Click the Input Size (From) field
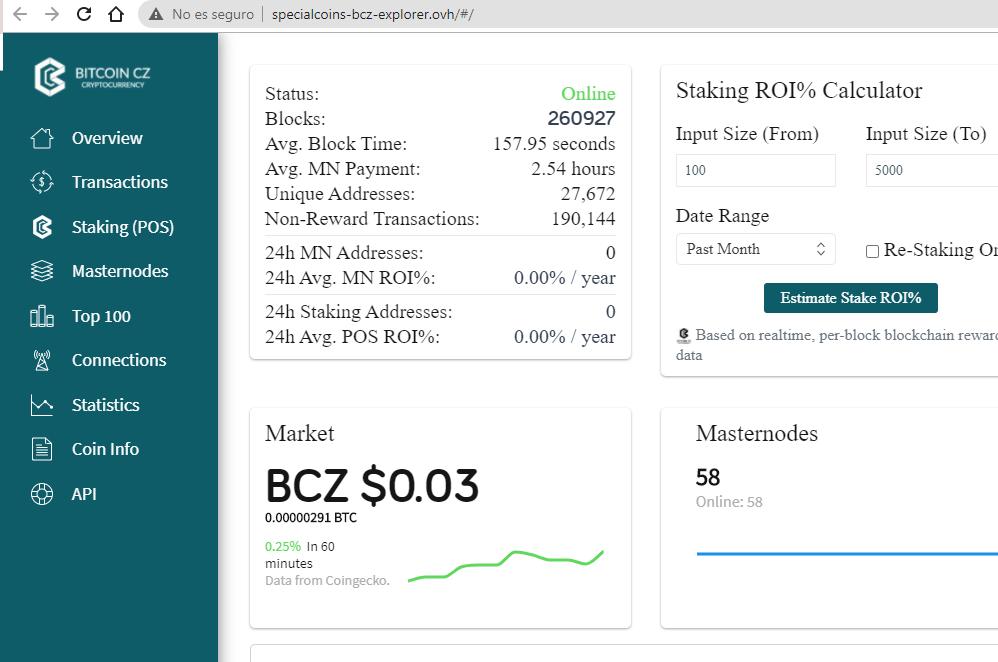This screenshot has height=662, width=998. [756, 170]
